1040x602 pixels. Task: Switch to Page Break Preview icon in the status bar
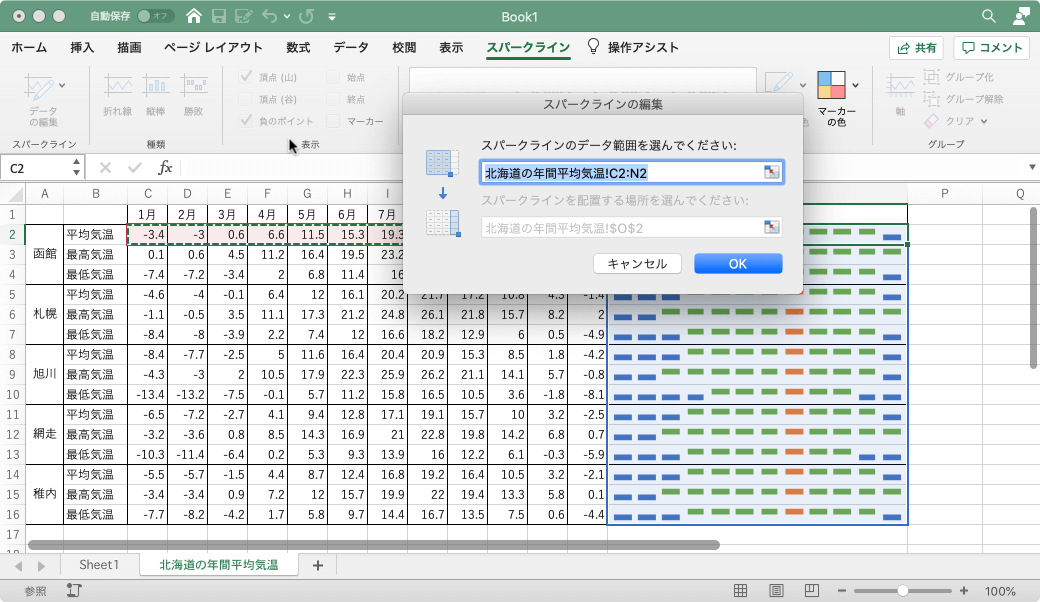point(811,590)
